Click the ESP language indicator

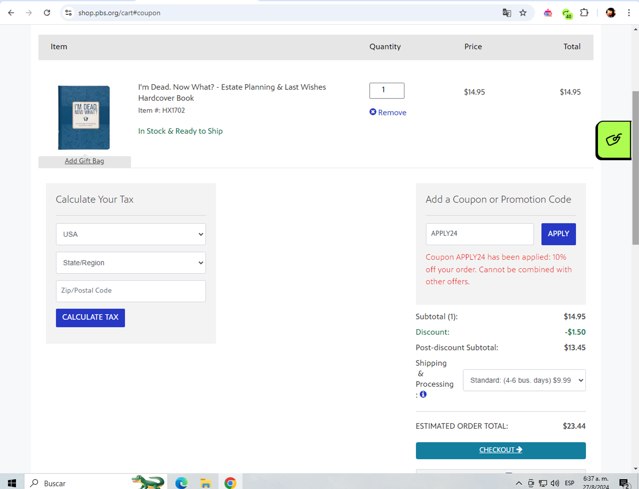click(569, 483)
